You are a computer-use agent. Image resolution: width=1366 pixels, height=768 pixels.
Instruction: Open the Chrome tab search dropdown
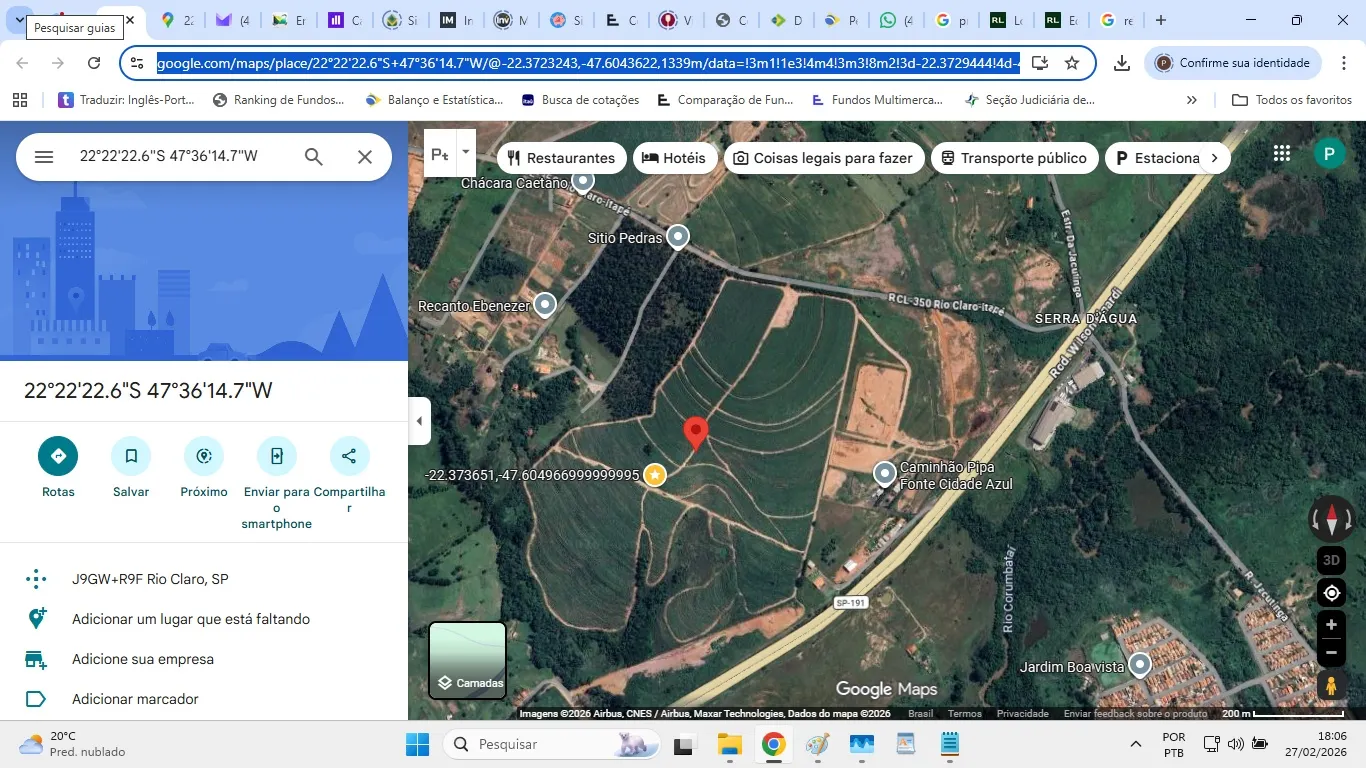pos(19,20)
